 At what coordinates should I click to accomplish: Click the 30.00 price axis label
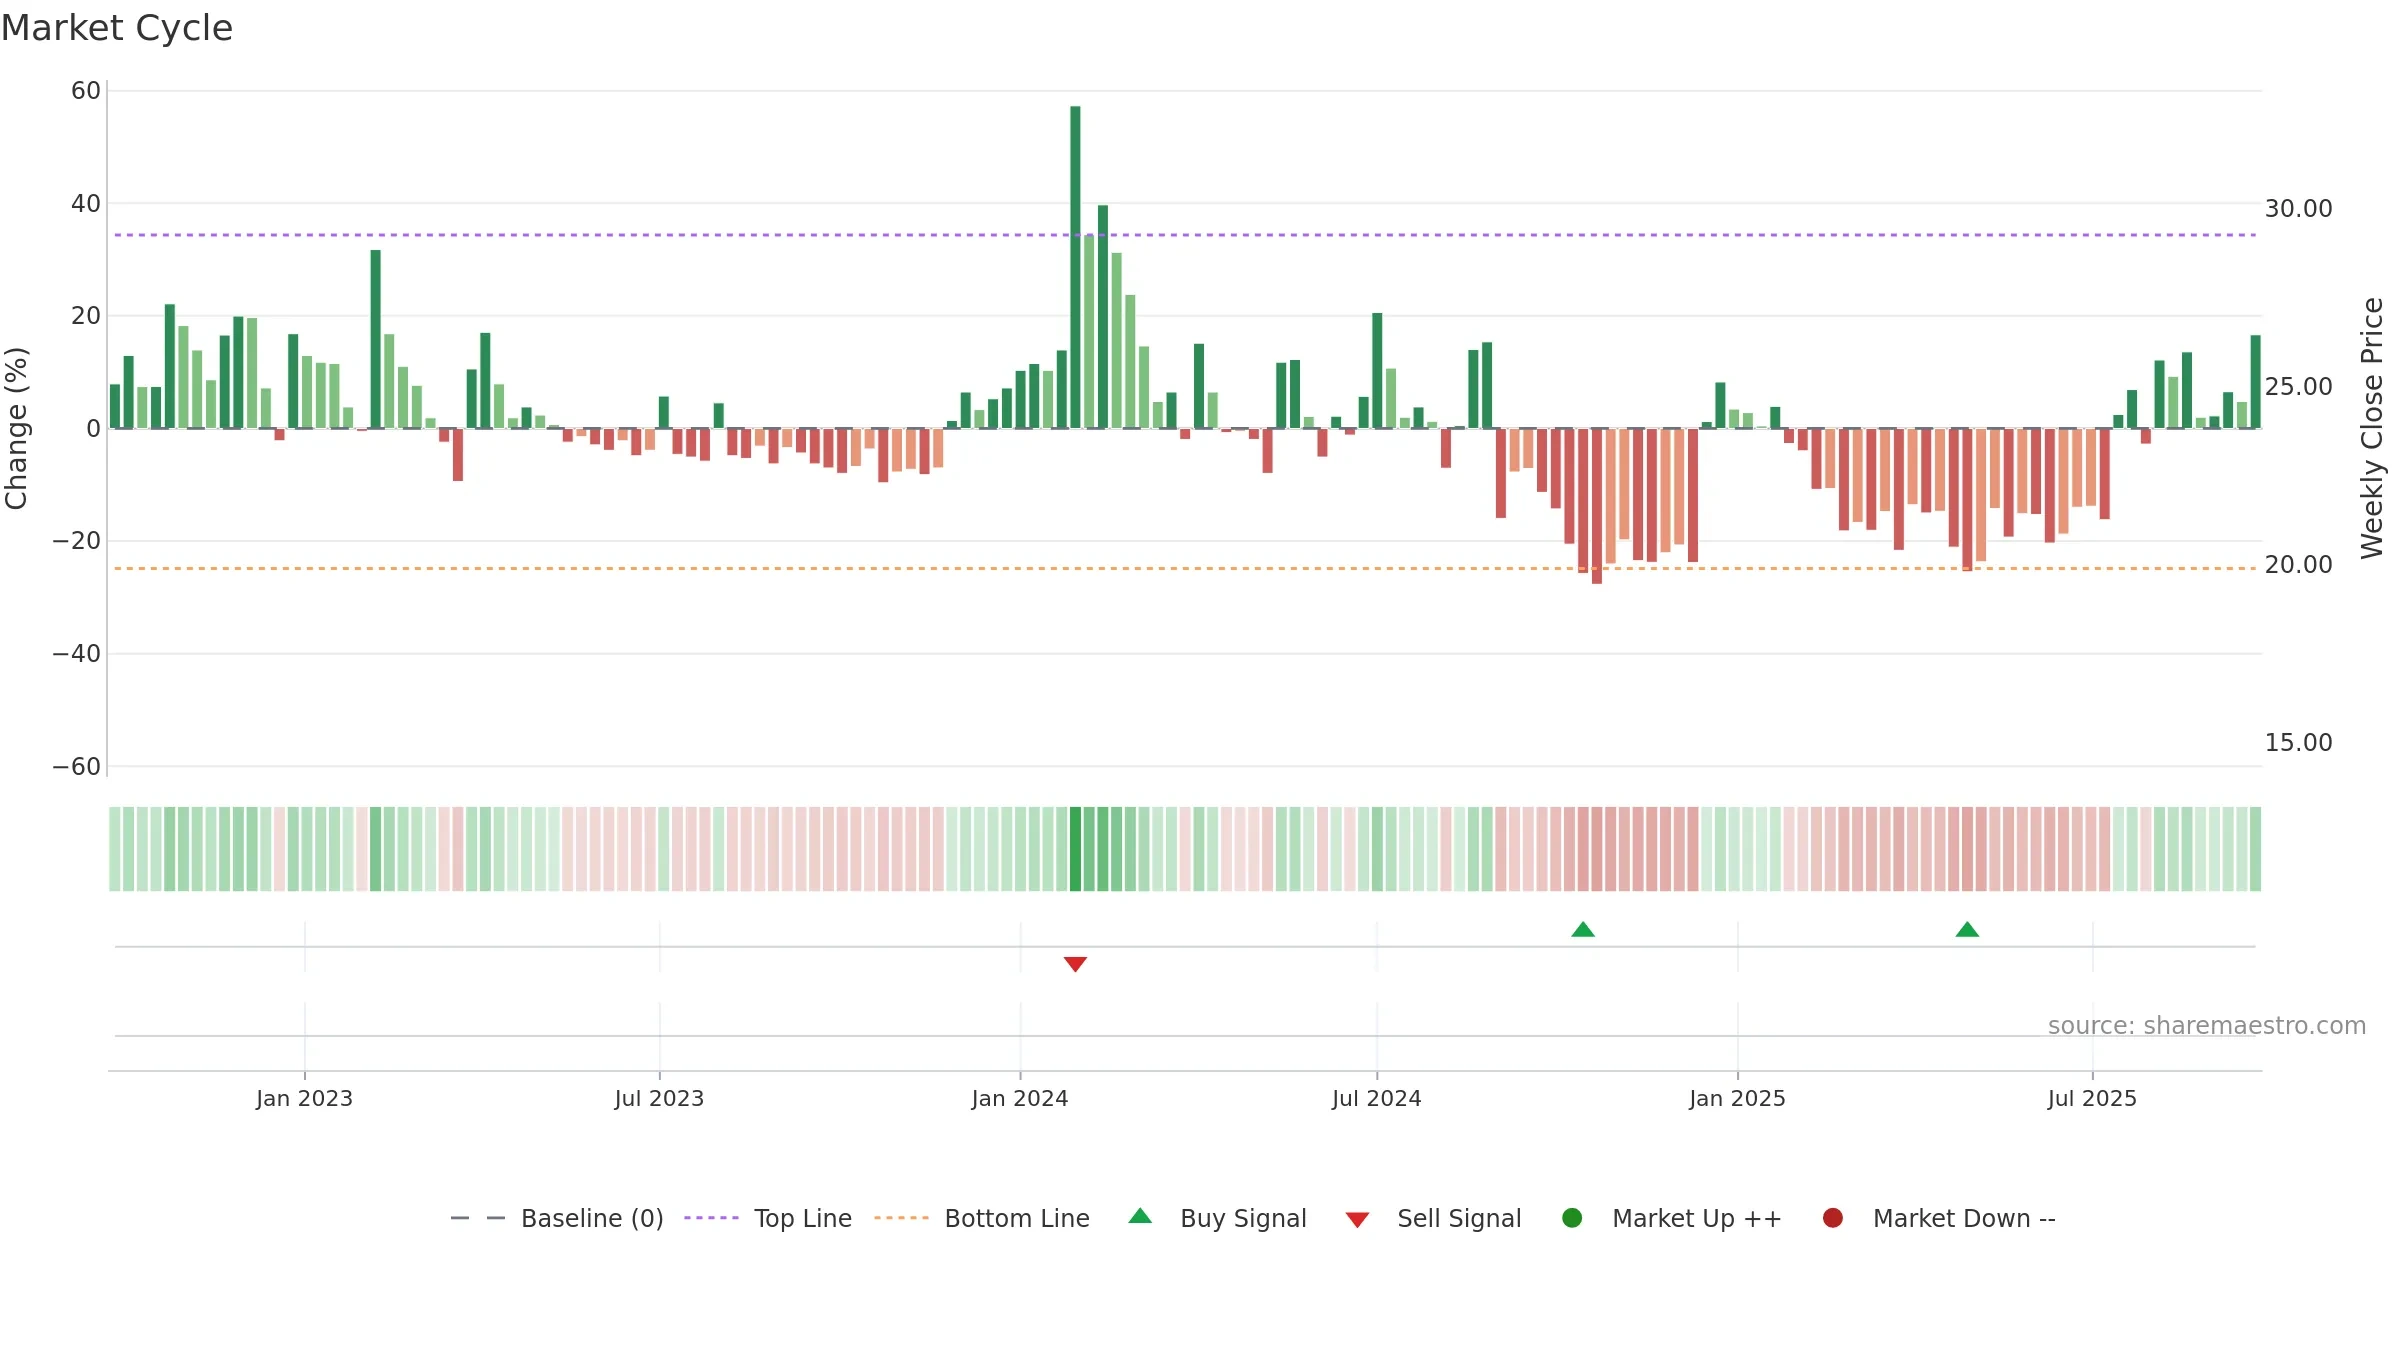pos(2298,209)
